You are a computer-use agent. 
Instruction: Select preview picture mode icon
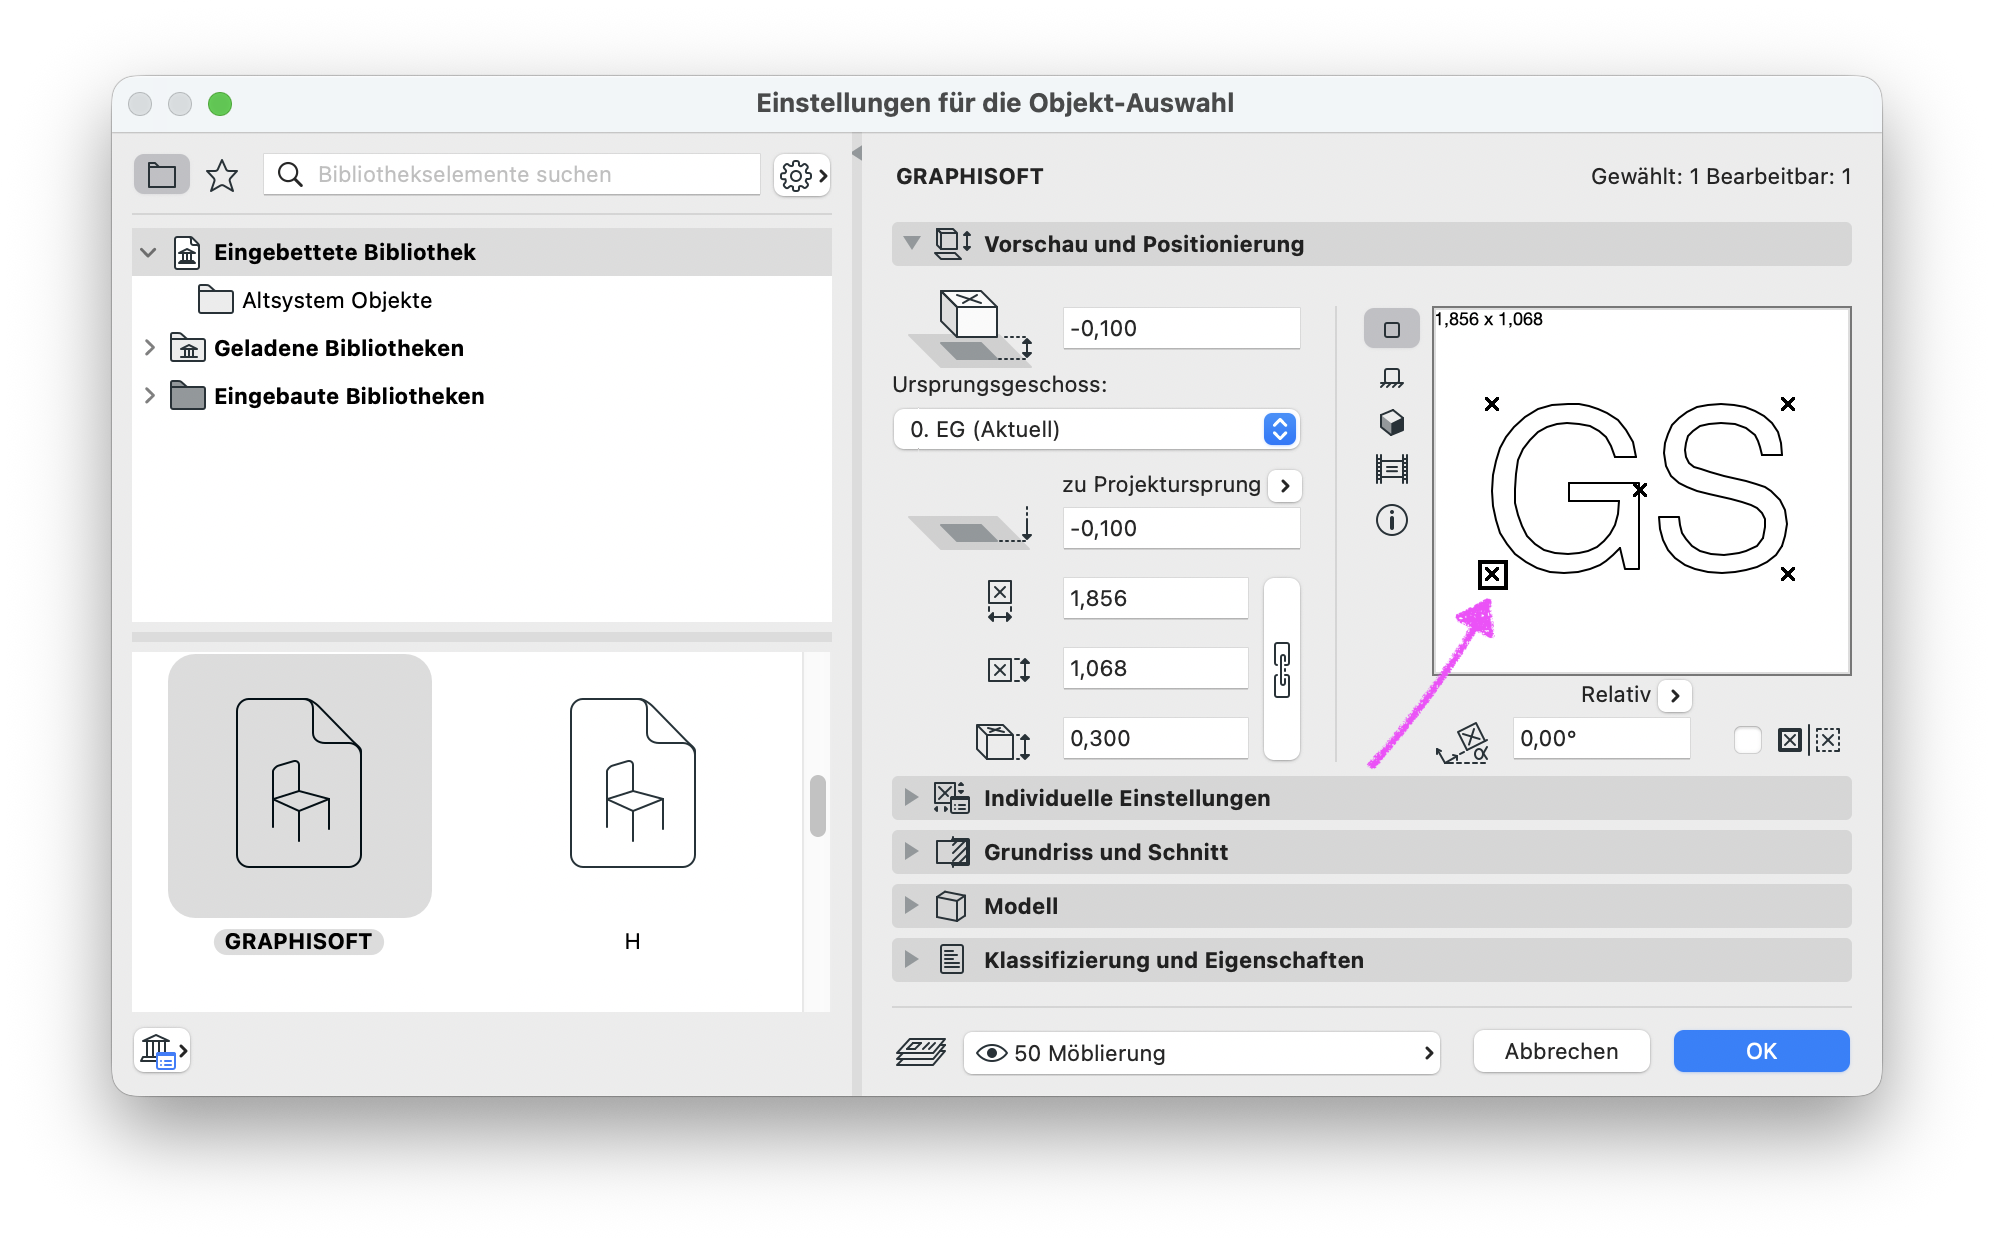tap(1391, 469)
